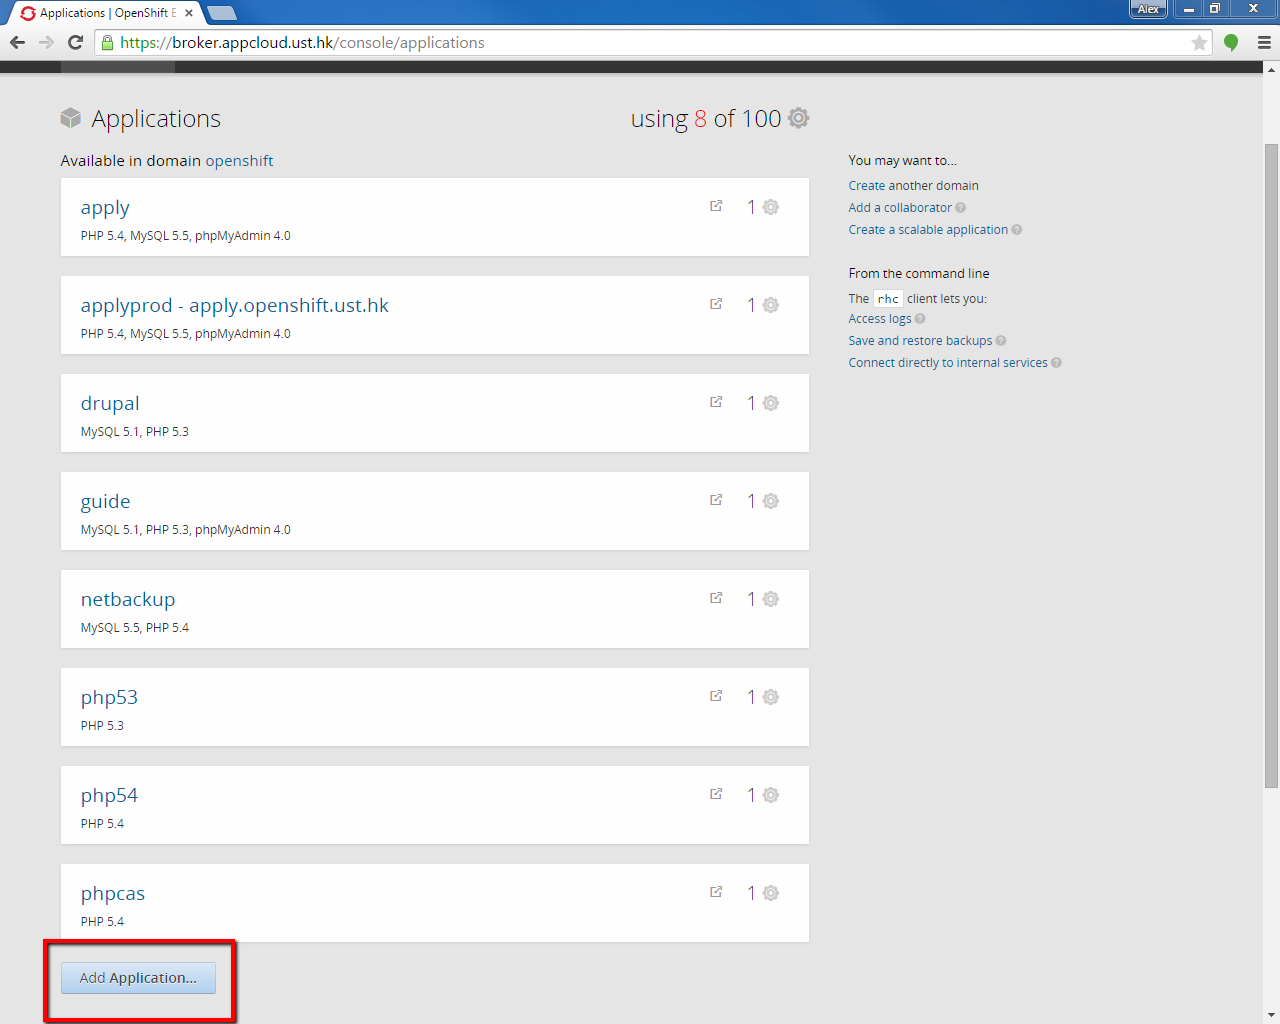1280x1024 pixels.
Task: Open external link icon for php53 app
Action: [x=716, y=696]
